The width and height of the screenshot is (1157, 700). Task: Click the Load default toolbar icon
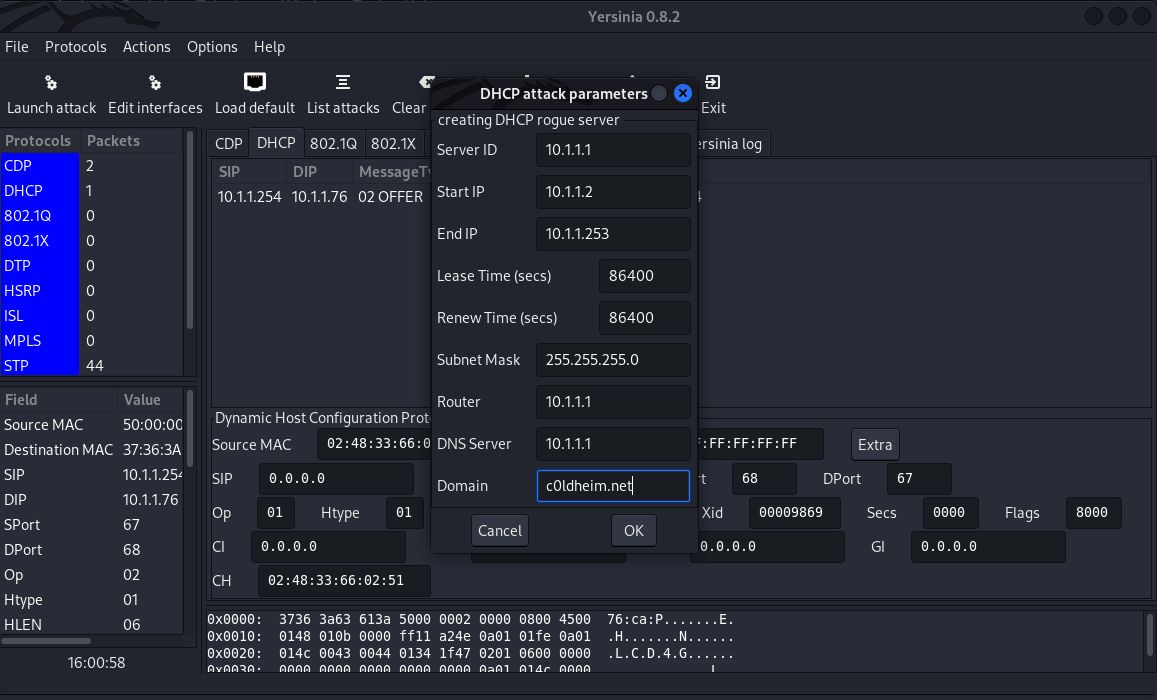click(255, 83)
